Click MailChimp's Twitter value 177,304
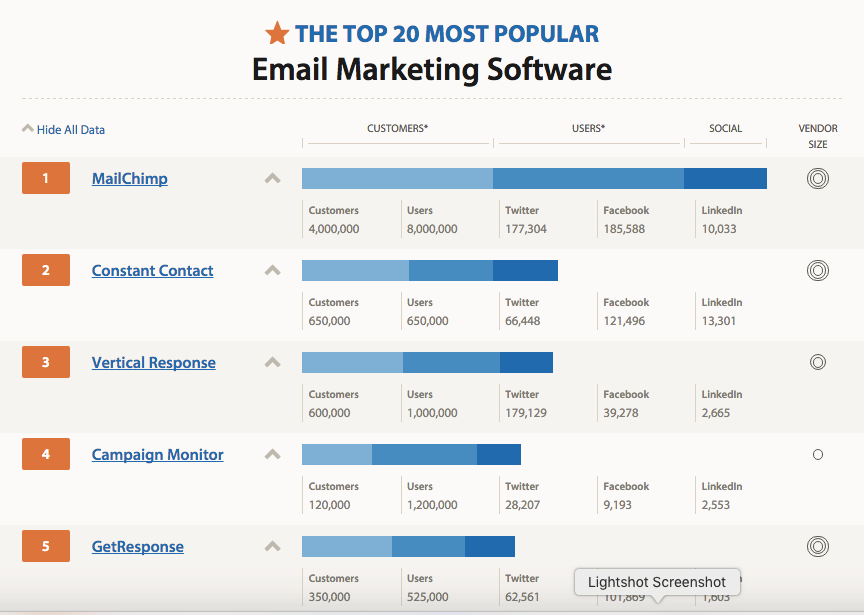 526,229
